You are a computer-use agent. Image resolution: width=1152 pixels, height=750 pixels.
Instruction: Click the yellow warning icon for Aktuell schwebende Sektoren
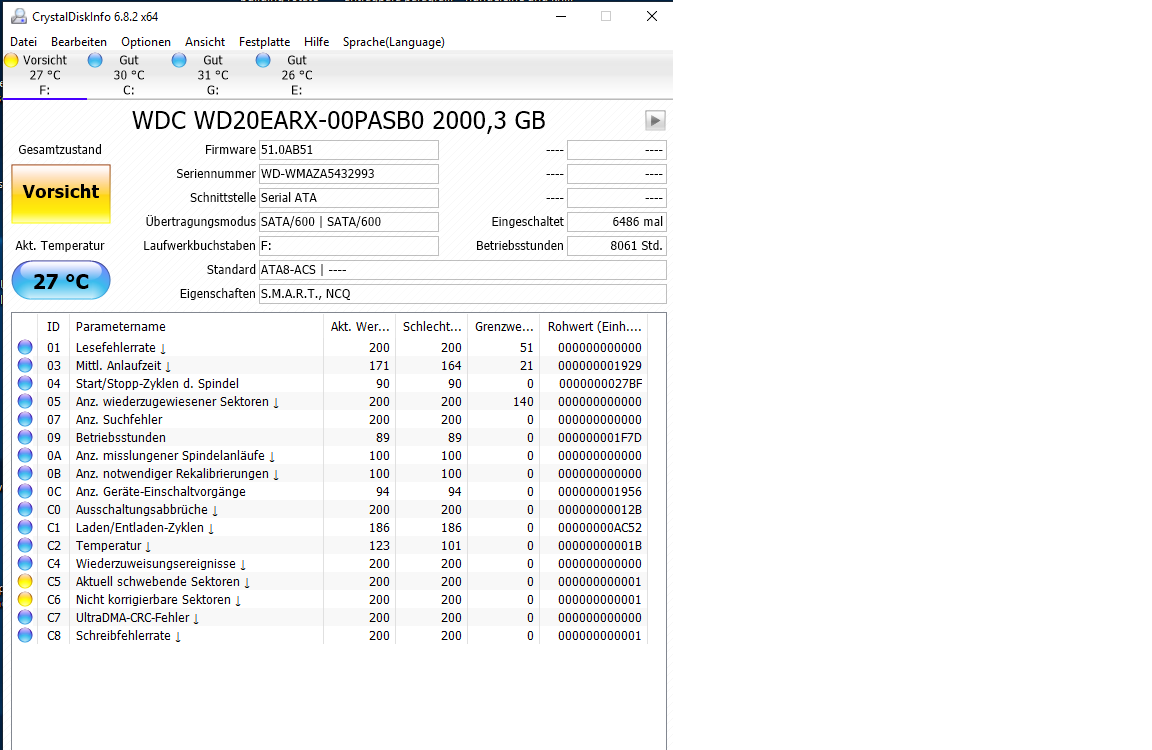click(x=25, y=582)
